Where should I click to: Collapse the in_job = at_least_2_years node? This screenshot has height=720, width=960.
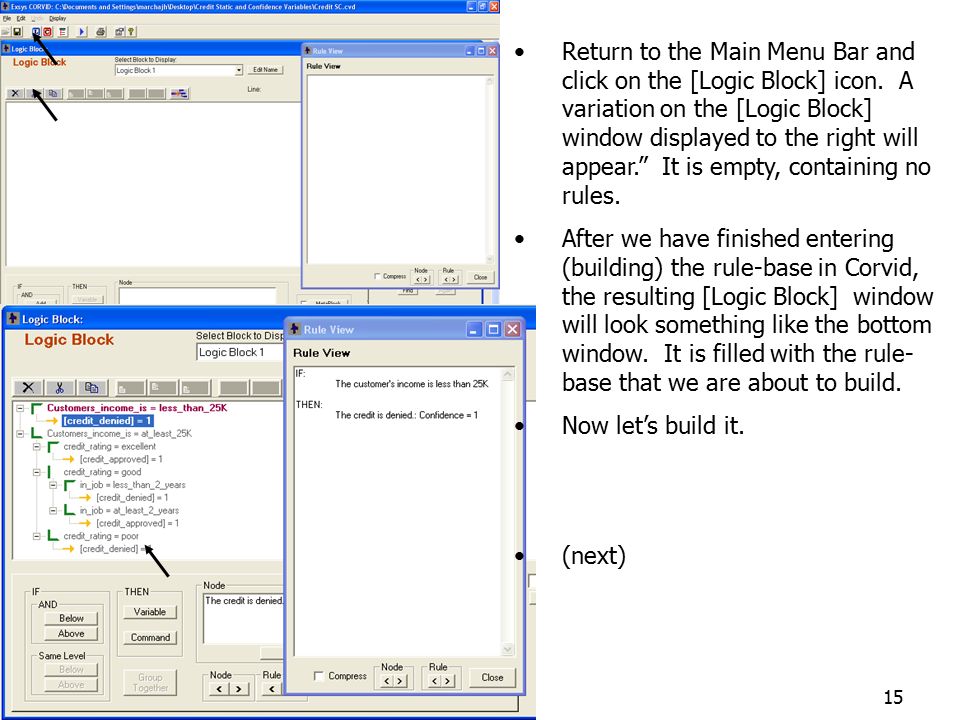click(53, 510)
